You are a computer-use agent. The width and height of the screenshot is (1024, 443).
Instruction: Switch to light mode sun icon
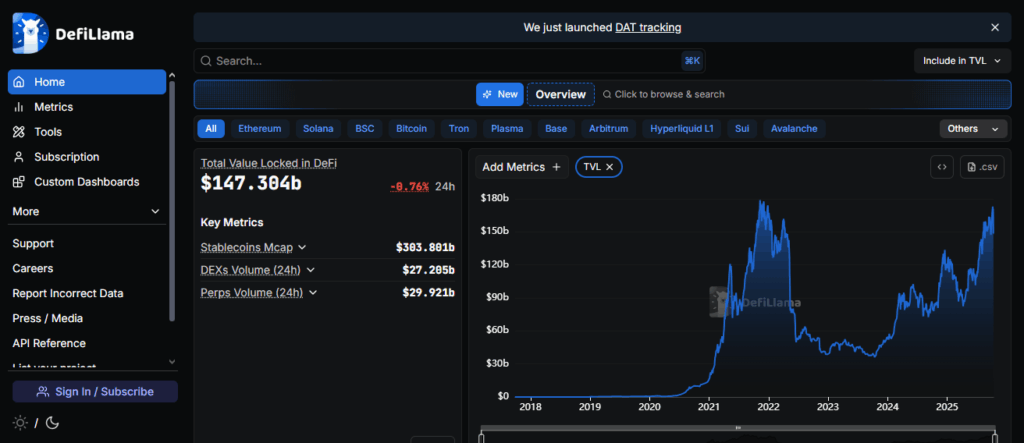20,423
